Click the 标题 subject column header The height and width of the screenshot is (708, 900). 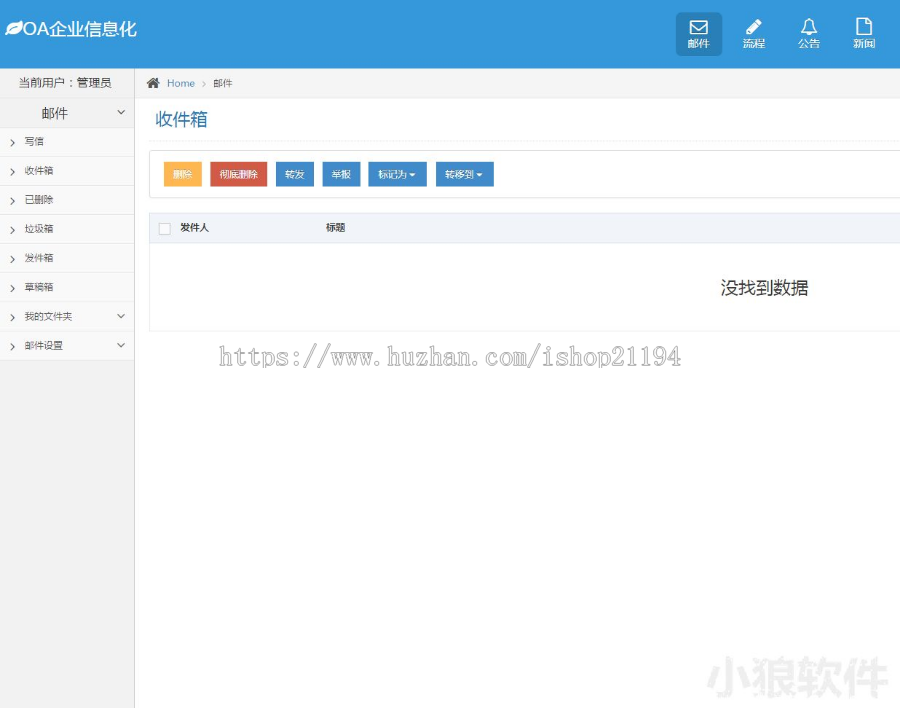pos(336,228)
